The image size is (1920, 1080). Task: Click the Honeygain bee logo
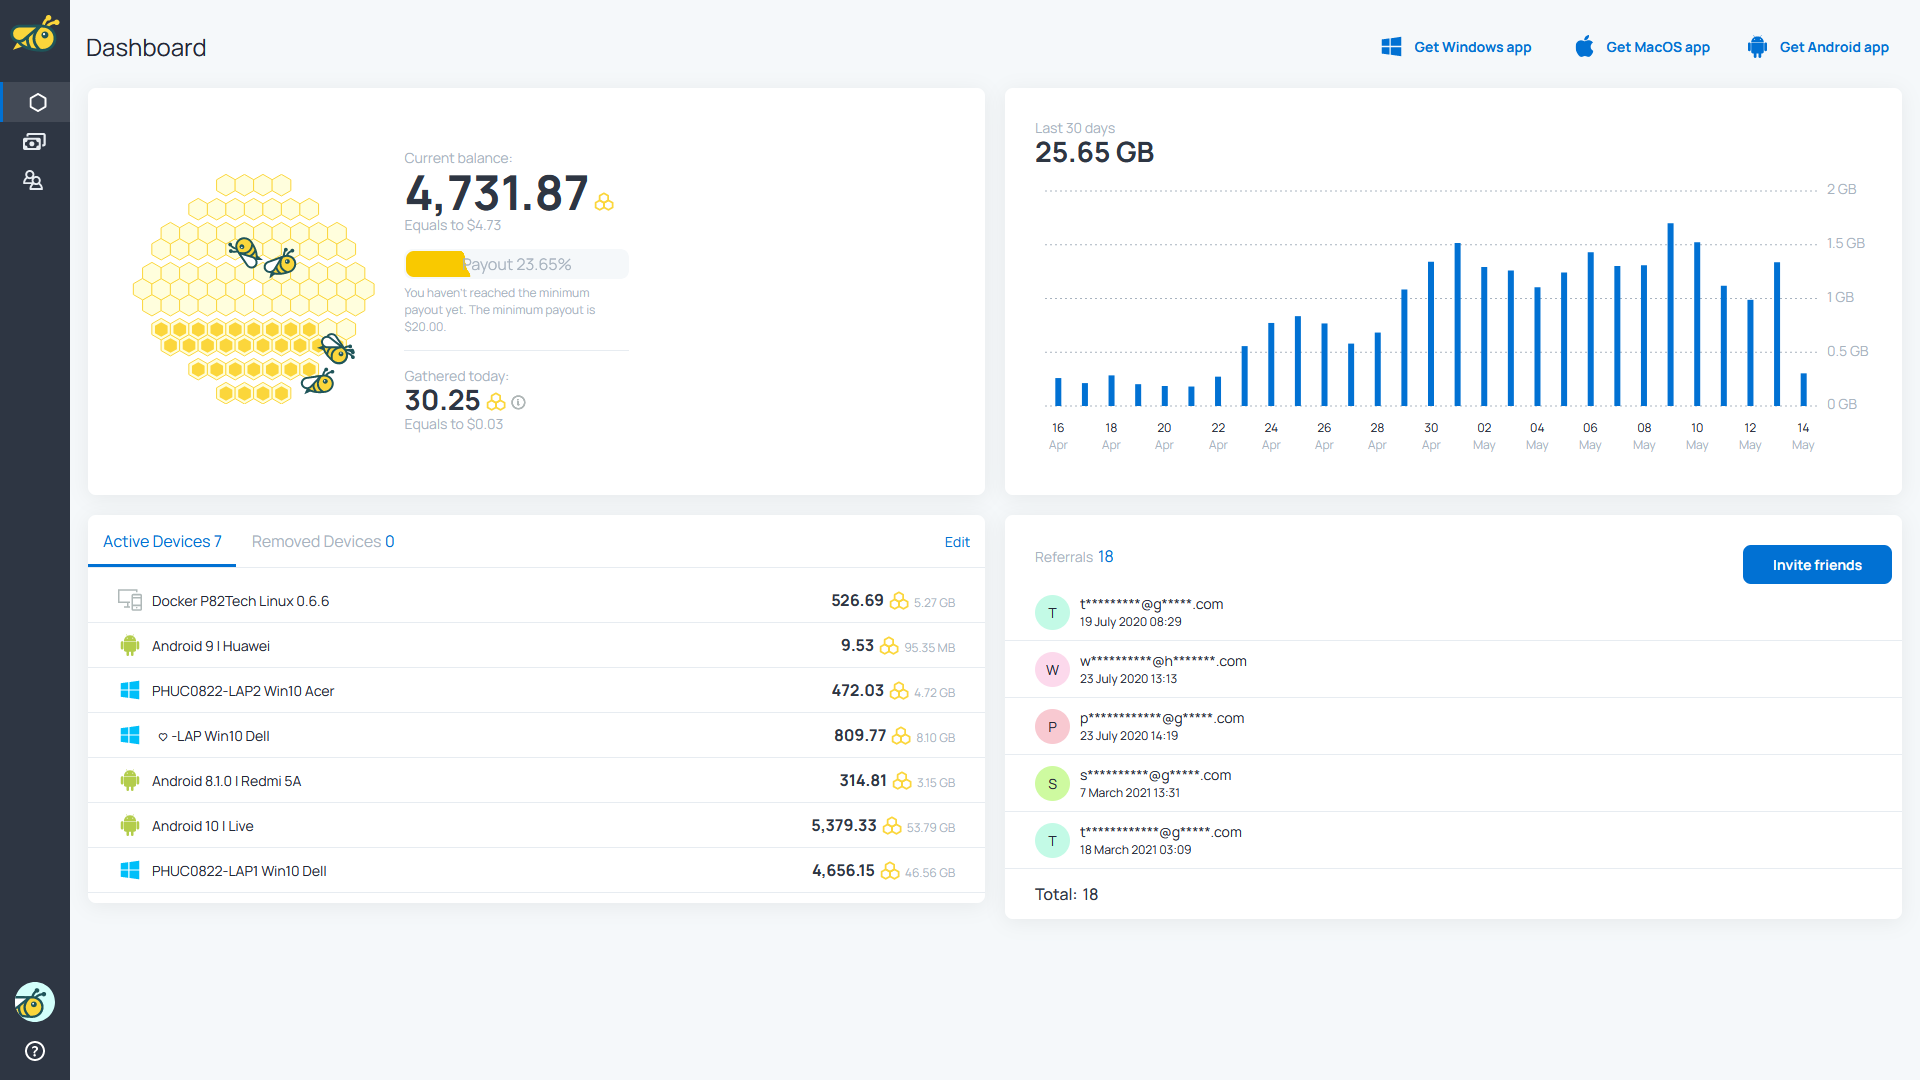click(x=35, y=34)
